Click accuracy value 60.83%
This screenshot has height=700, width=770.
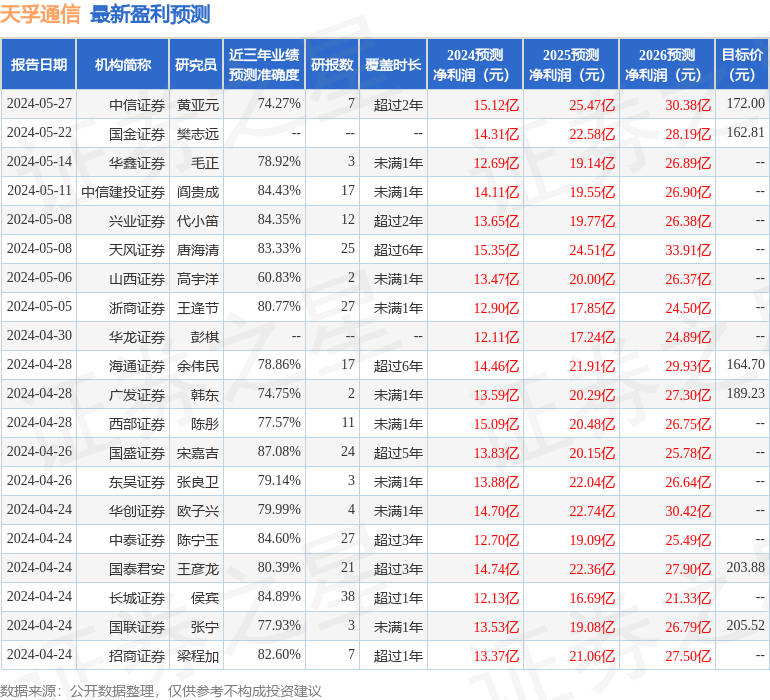(x=279, y=278)
